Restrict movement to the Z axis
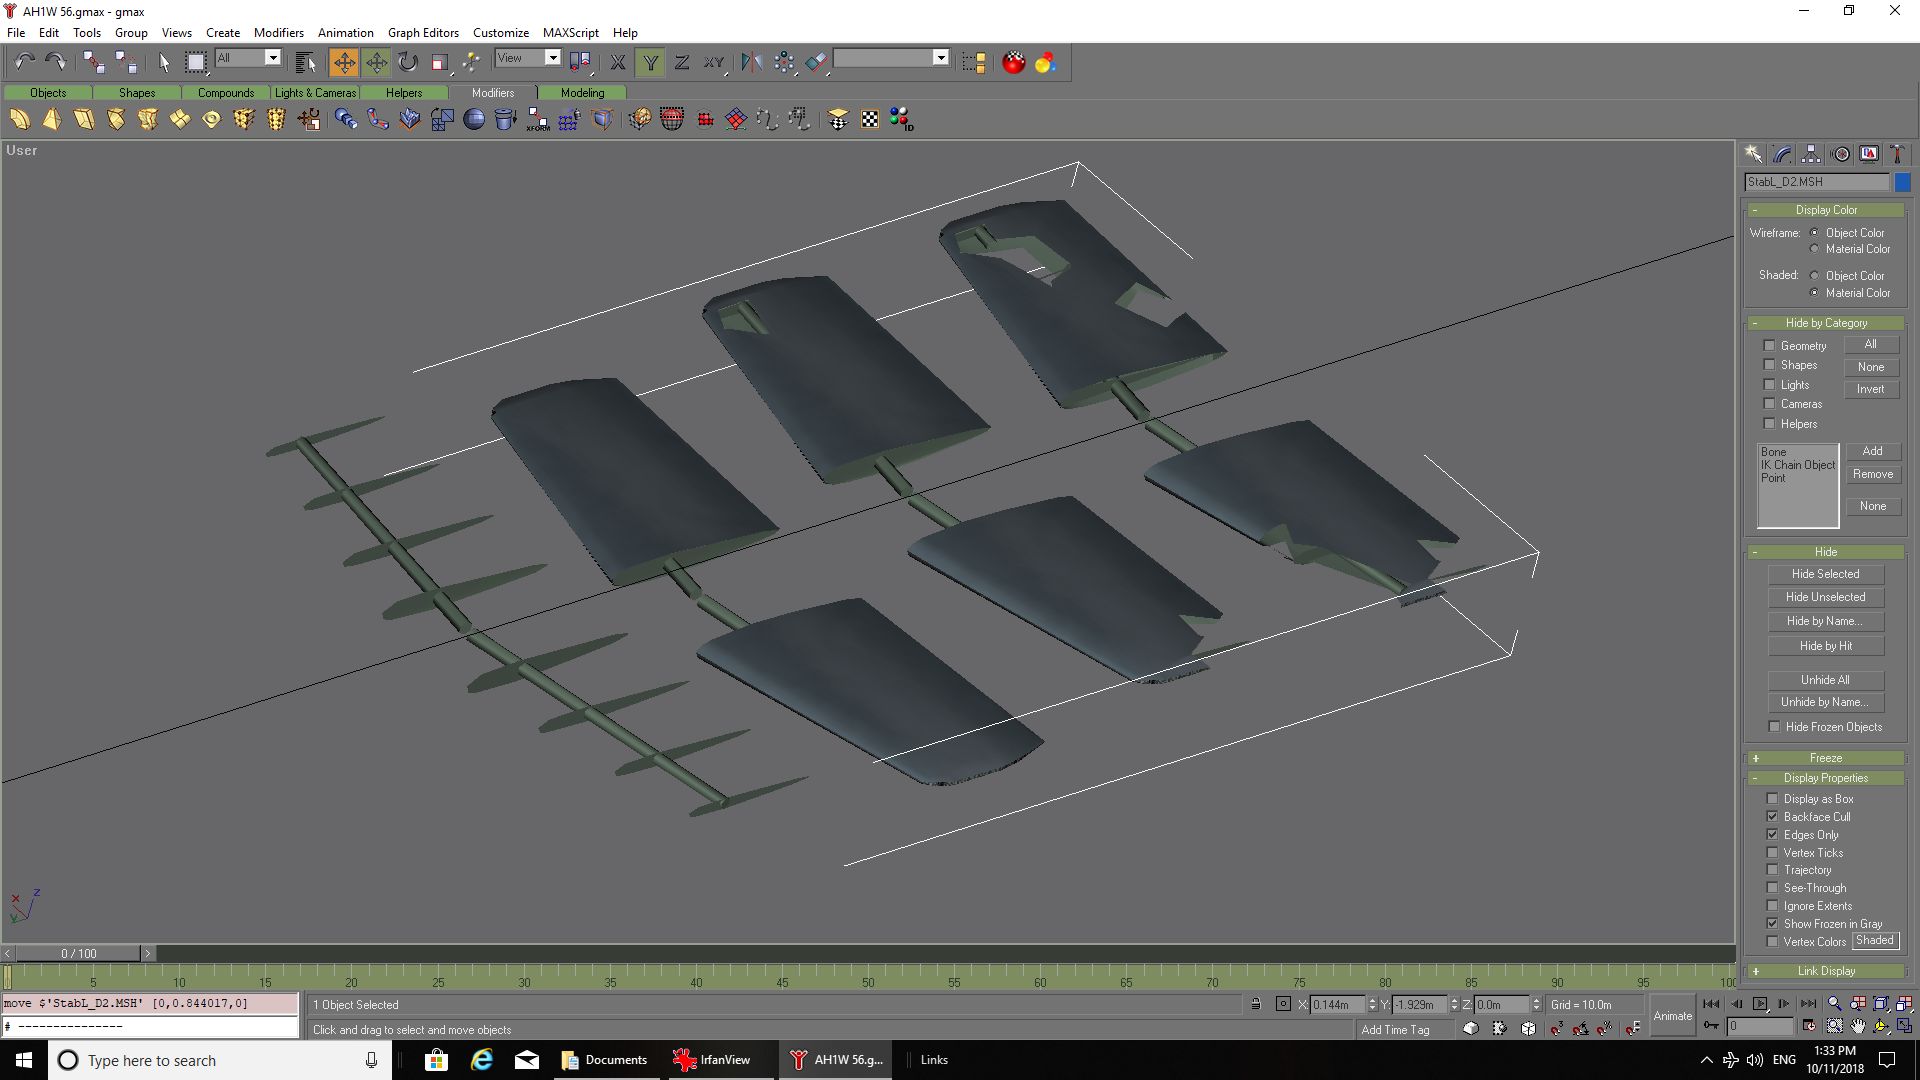Viewport: 1920px width, 1080px height. (682, 63)
